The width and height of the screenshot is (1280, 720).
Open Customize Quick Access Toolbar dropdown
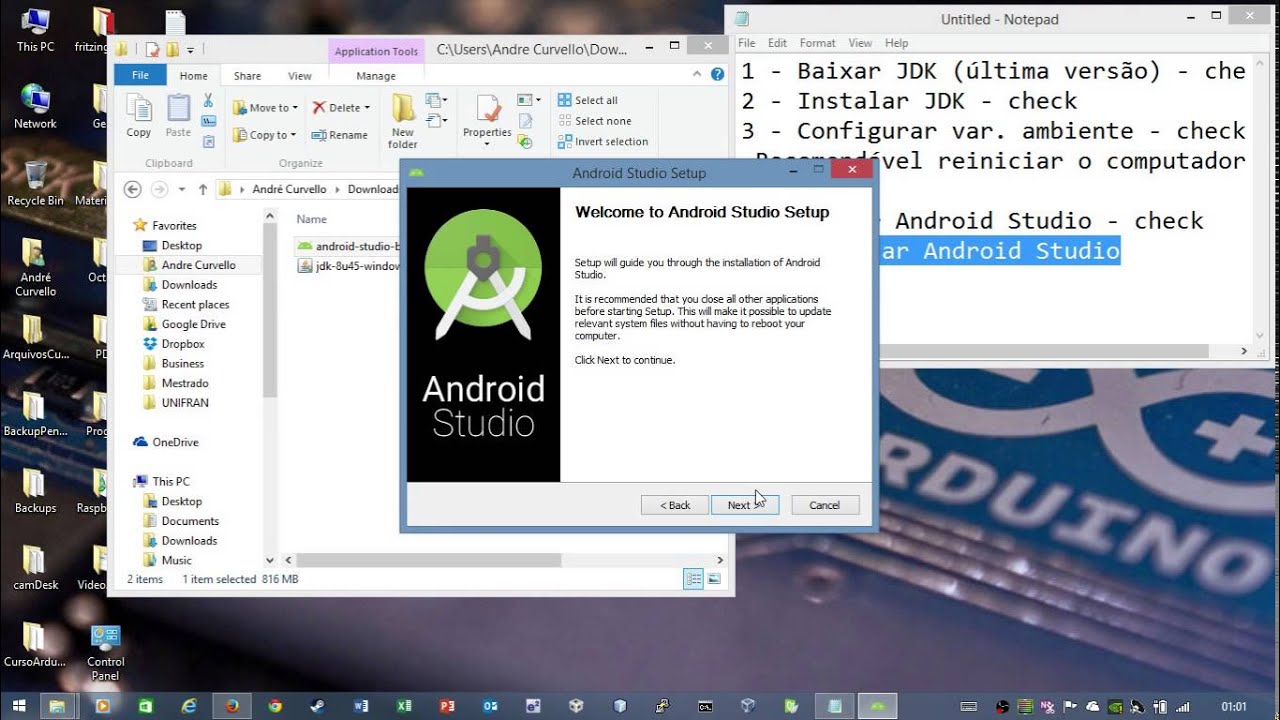pyautogui.click(x=190, y=49)
